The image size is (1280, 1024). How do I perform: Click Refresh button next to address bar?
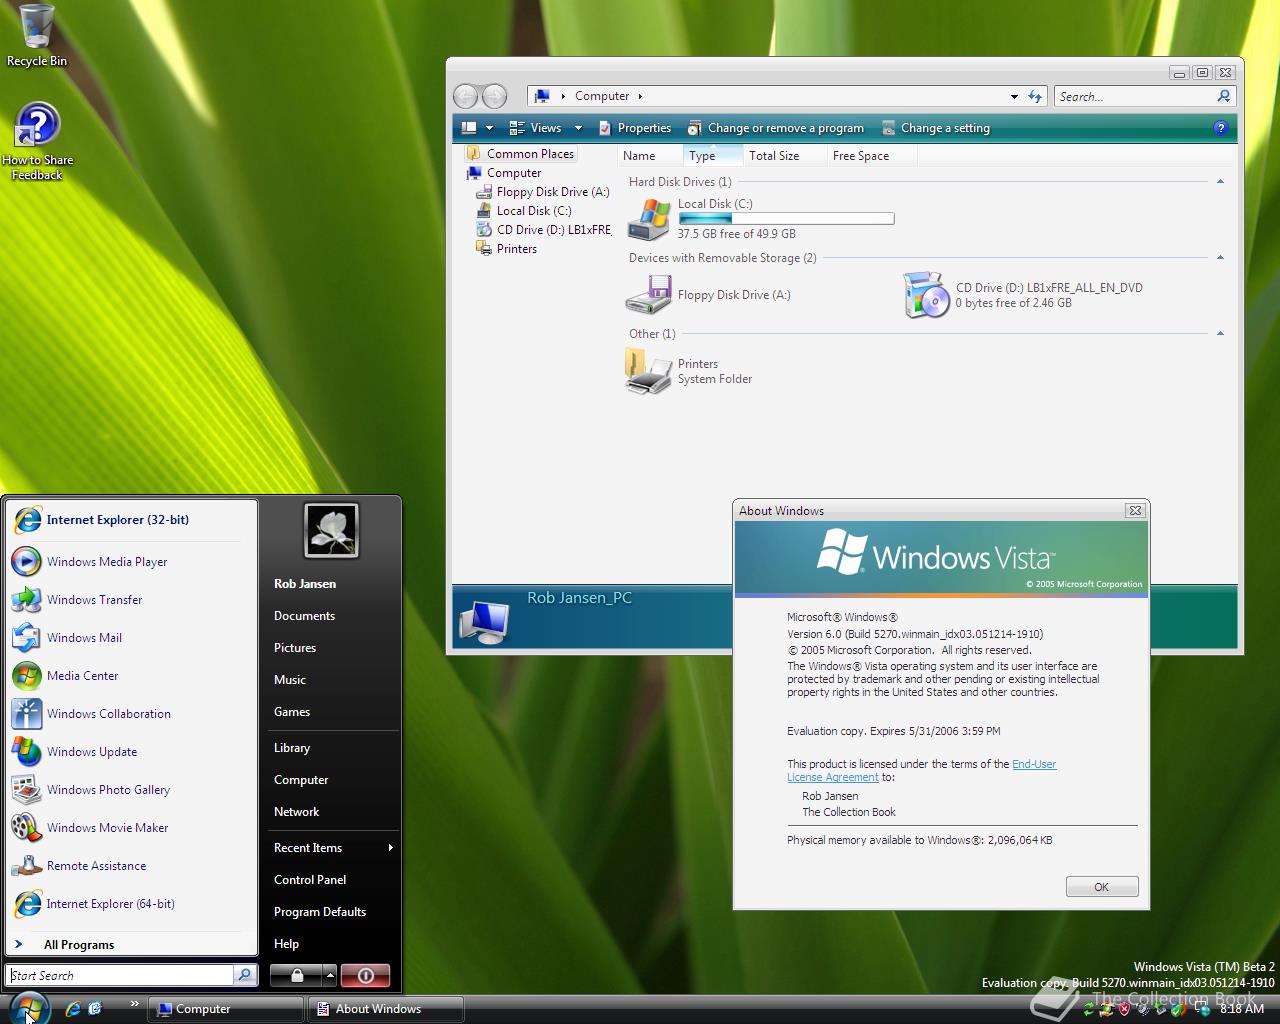tap(1035, 97)
